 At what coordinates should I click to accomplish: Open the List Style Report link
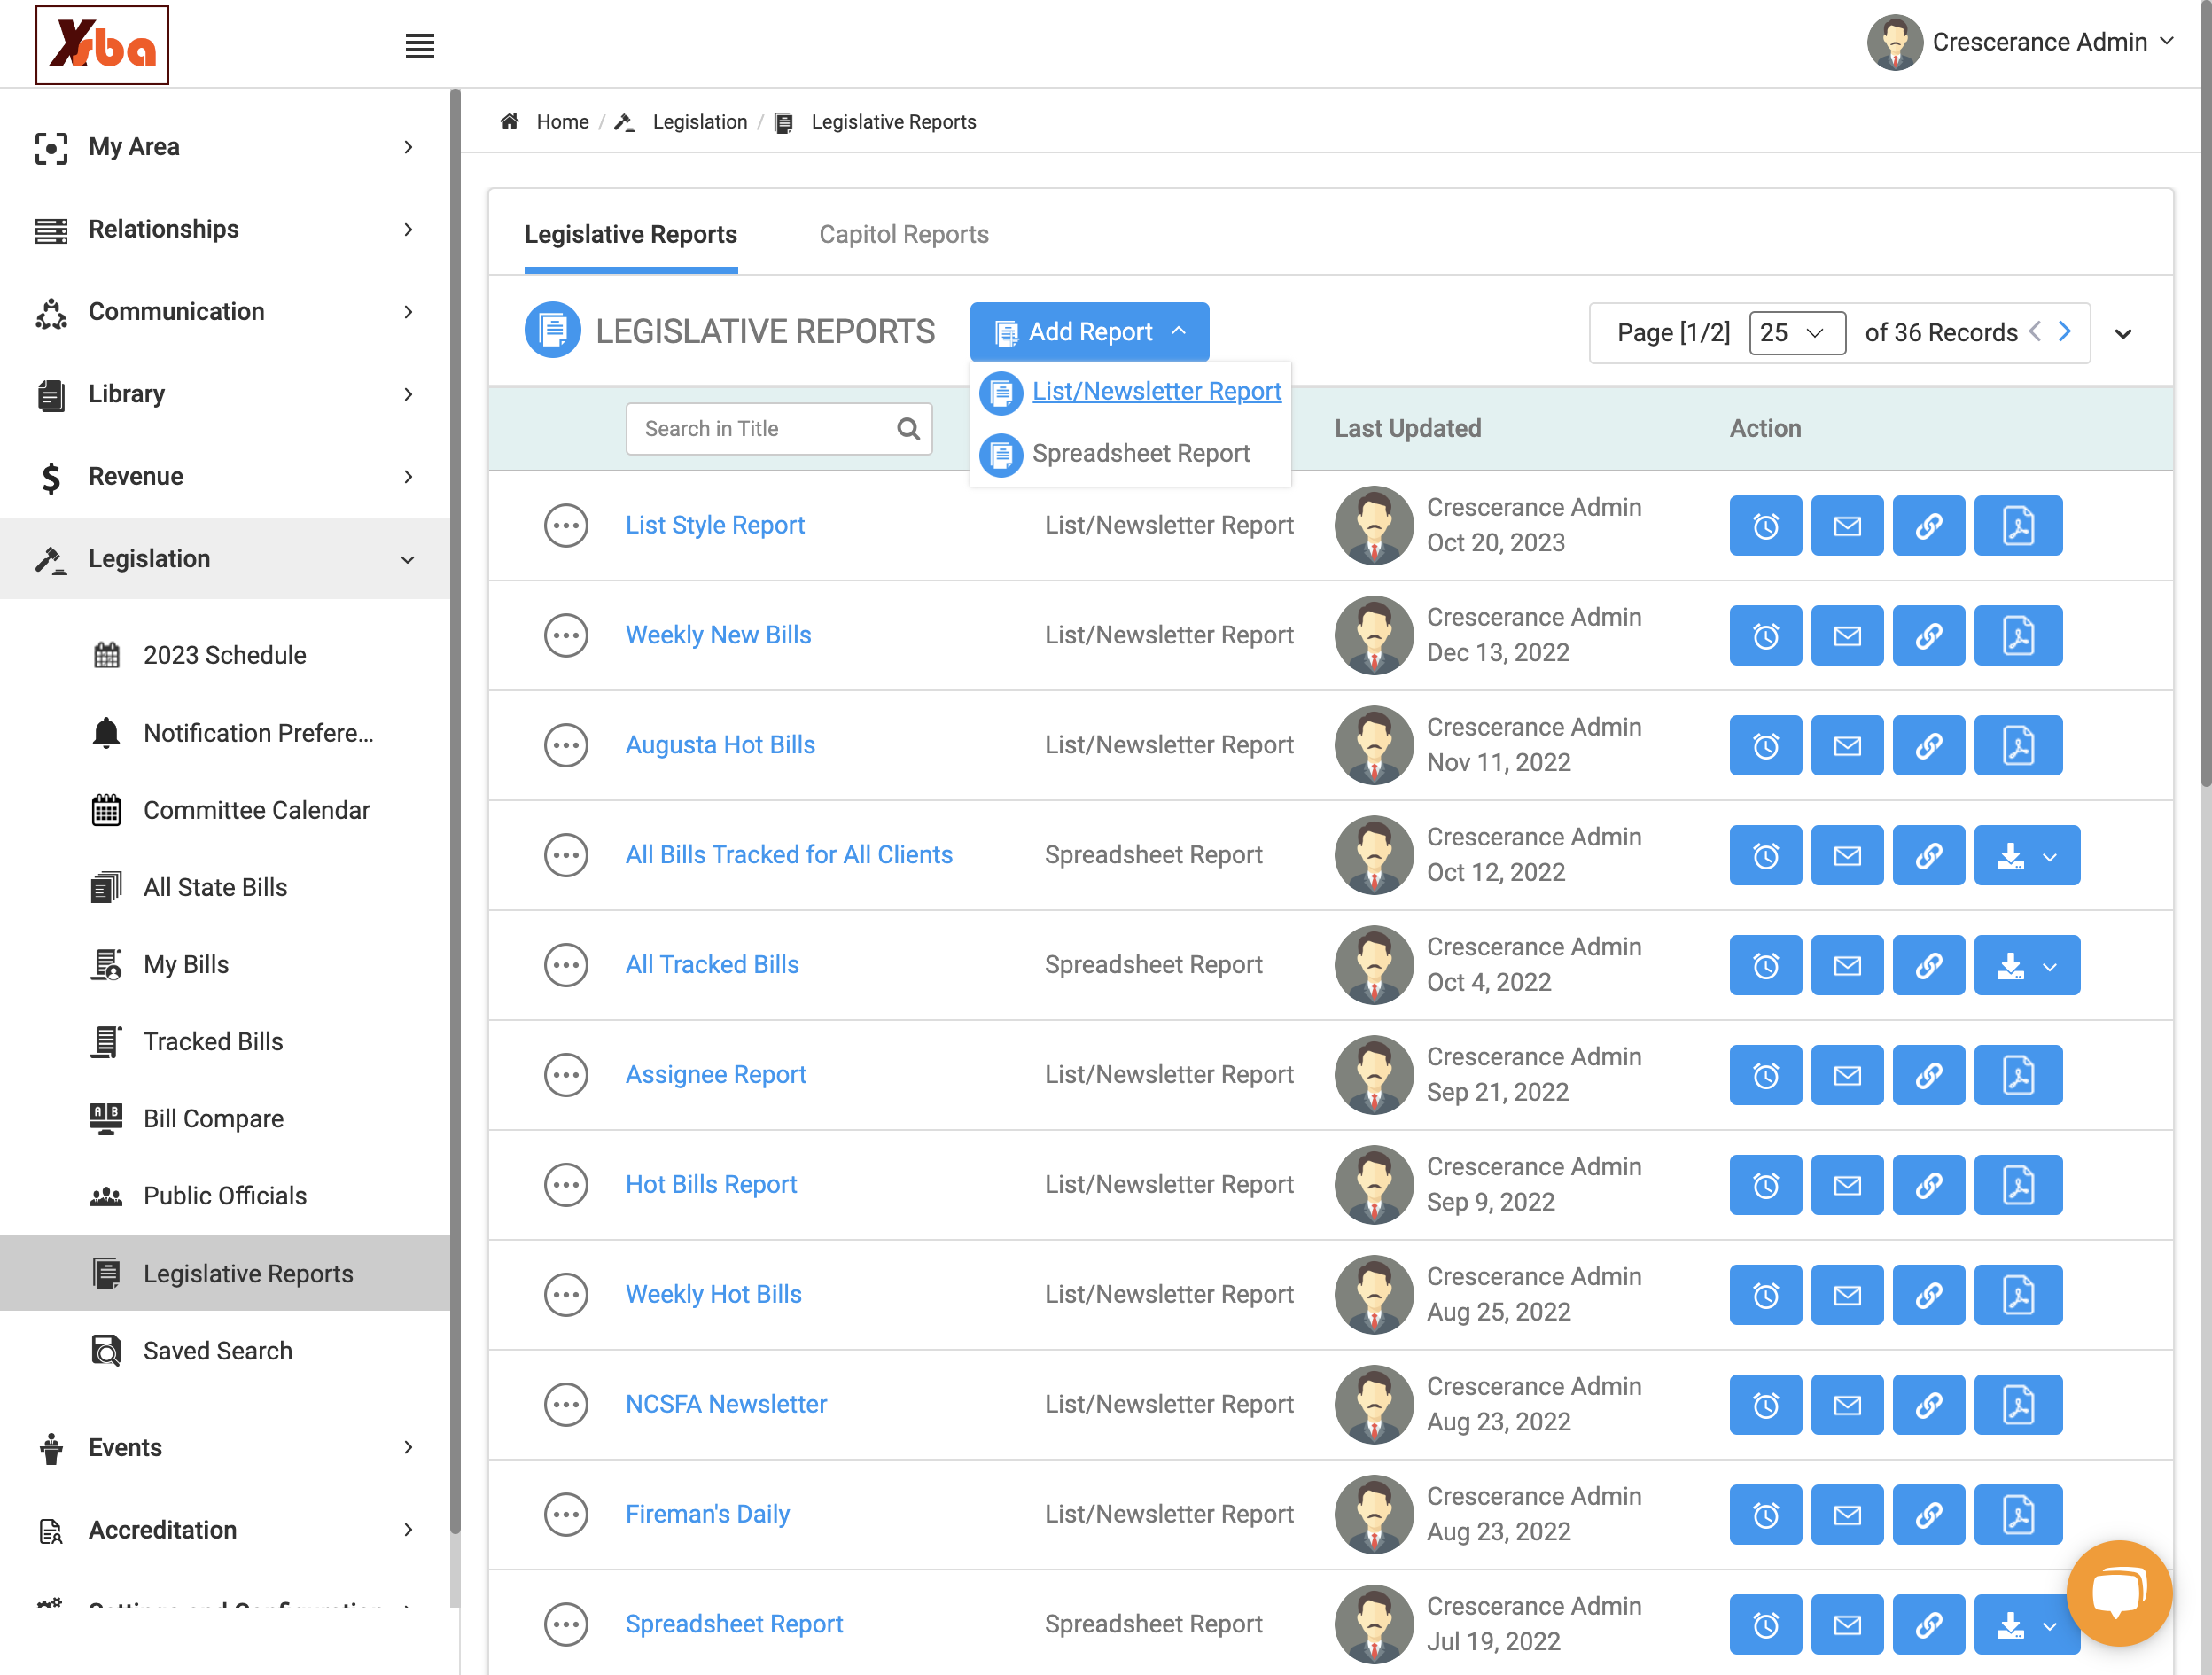714,525
